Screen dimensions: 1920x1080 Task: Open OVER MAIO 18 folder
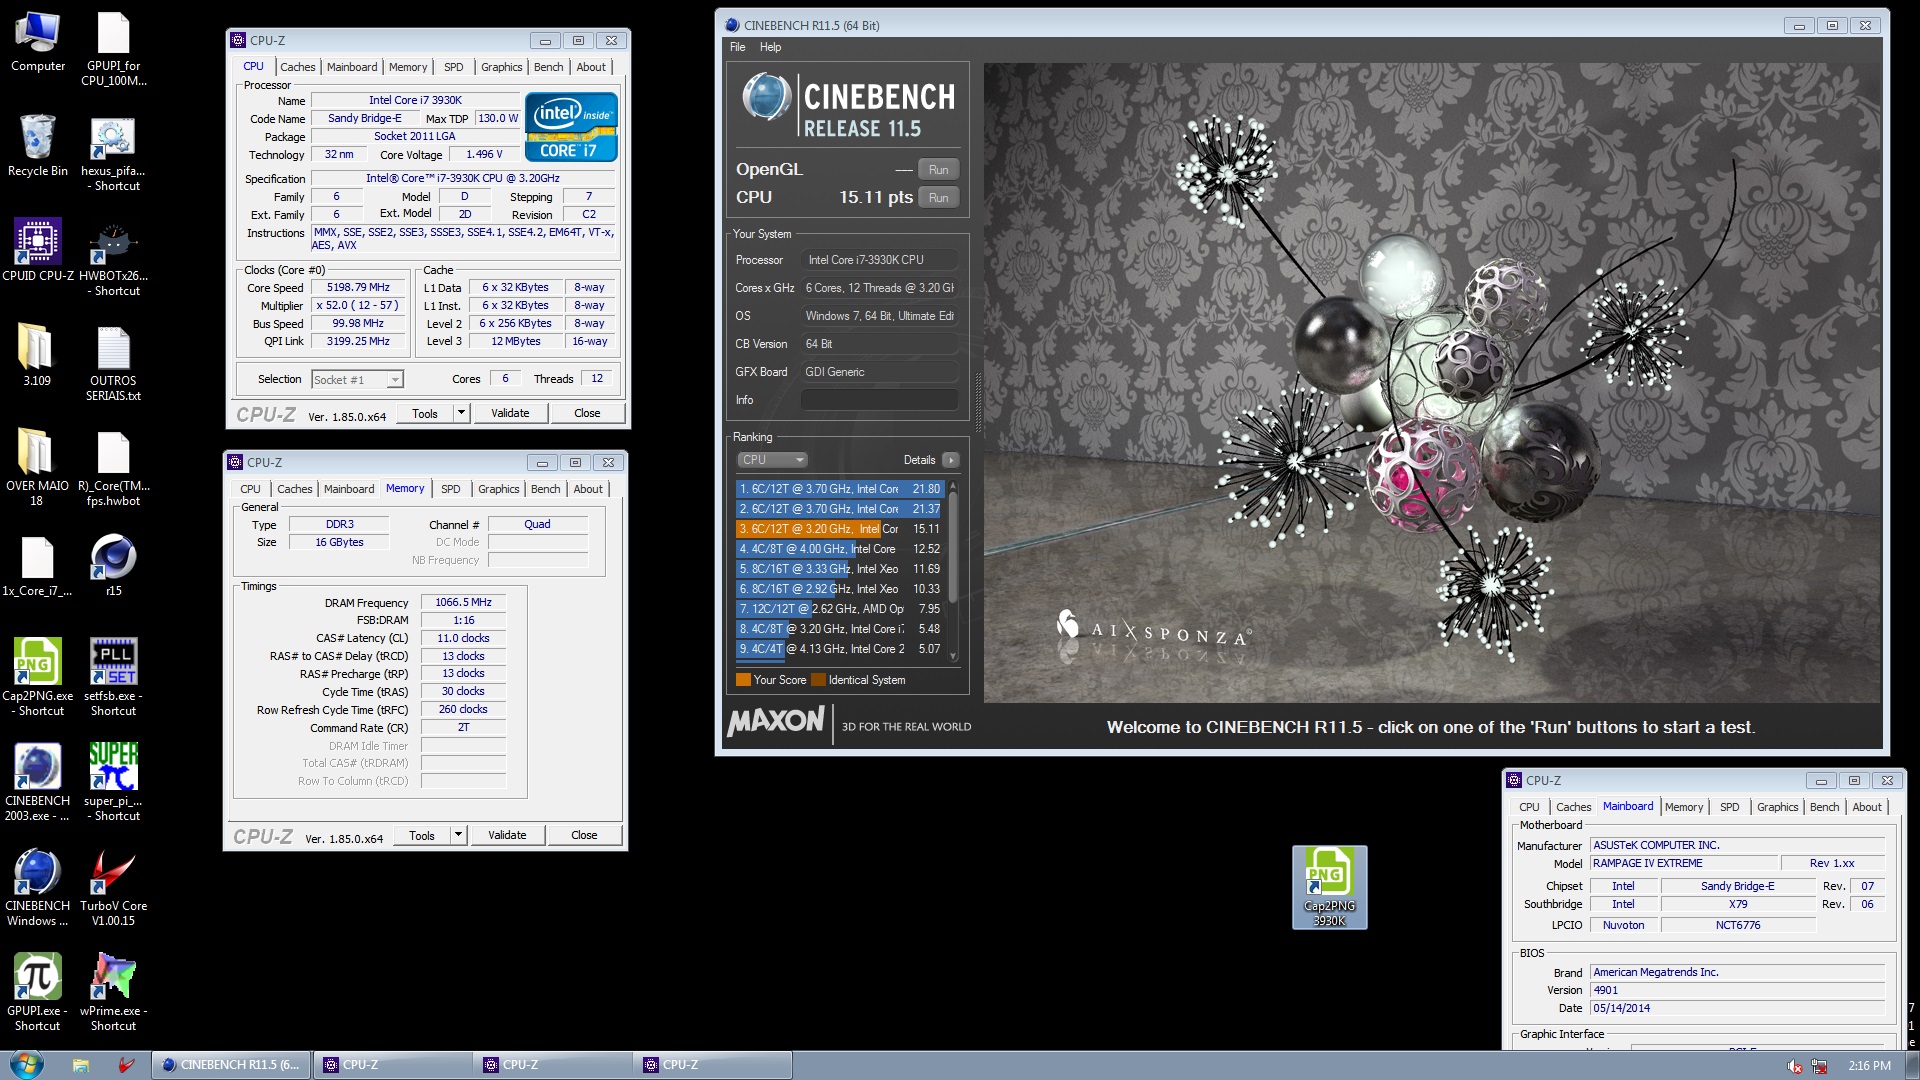click(37, 468)
